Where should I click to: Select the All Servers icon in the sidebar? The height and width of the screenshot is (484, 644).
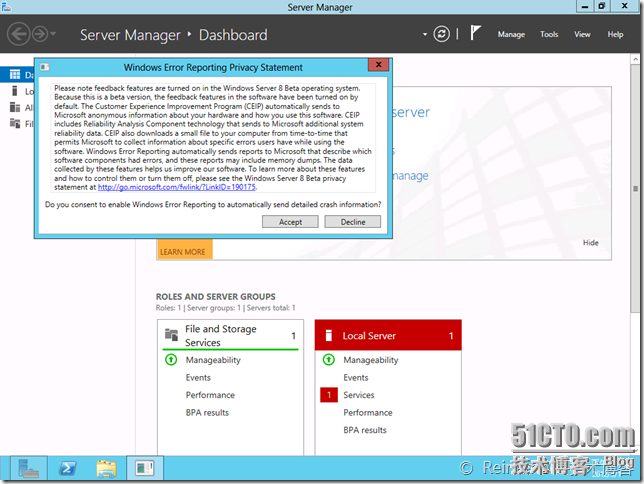point(15,107)
